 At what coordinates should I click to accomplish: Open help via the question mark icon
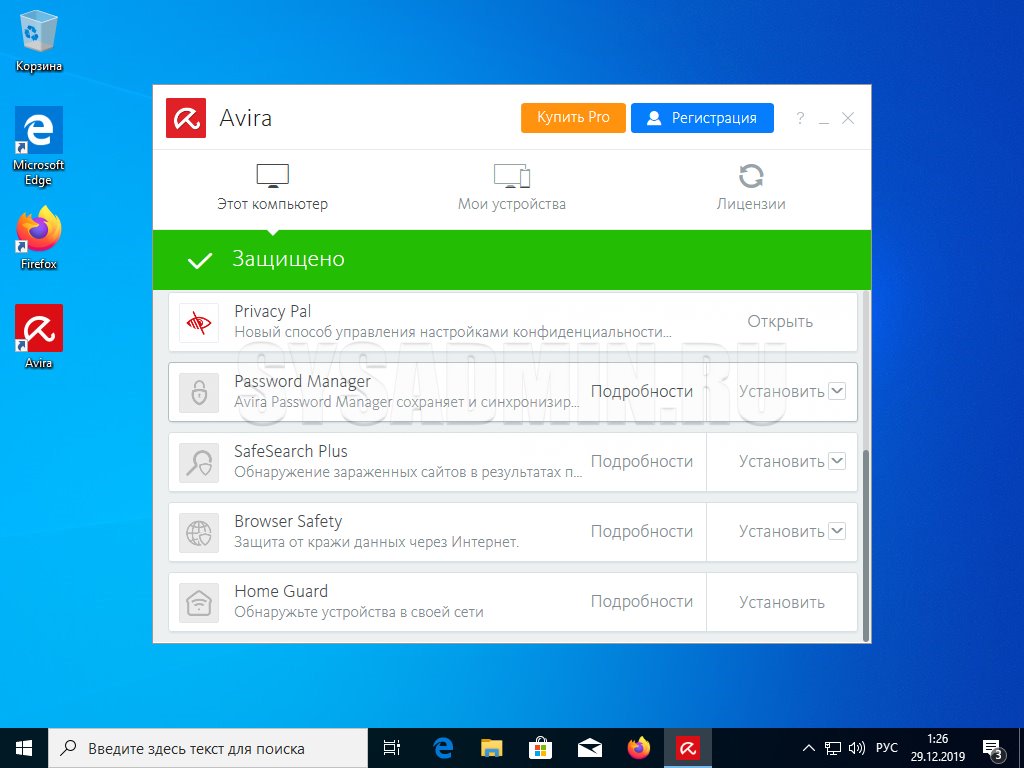[x=800, y=118]
